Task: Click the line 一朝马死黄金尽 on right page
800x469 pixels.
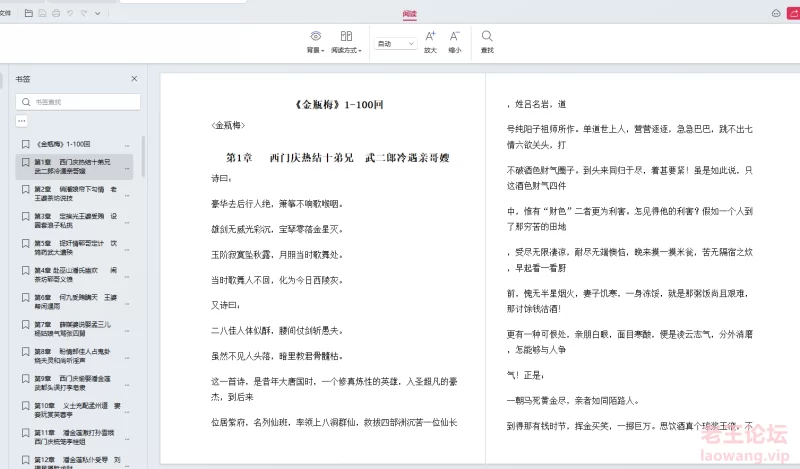Action: tap(572, 401)
